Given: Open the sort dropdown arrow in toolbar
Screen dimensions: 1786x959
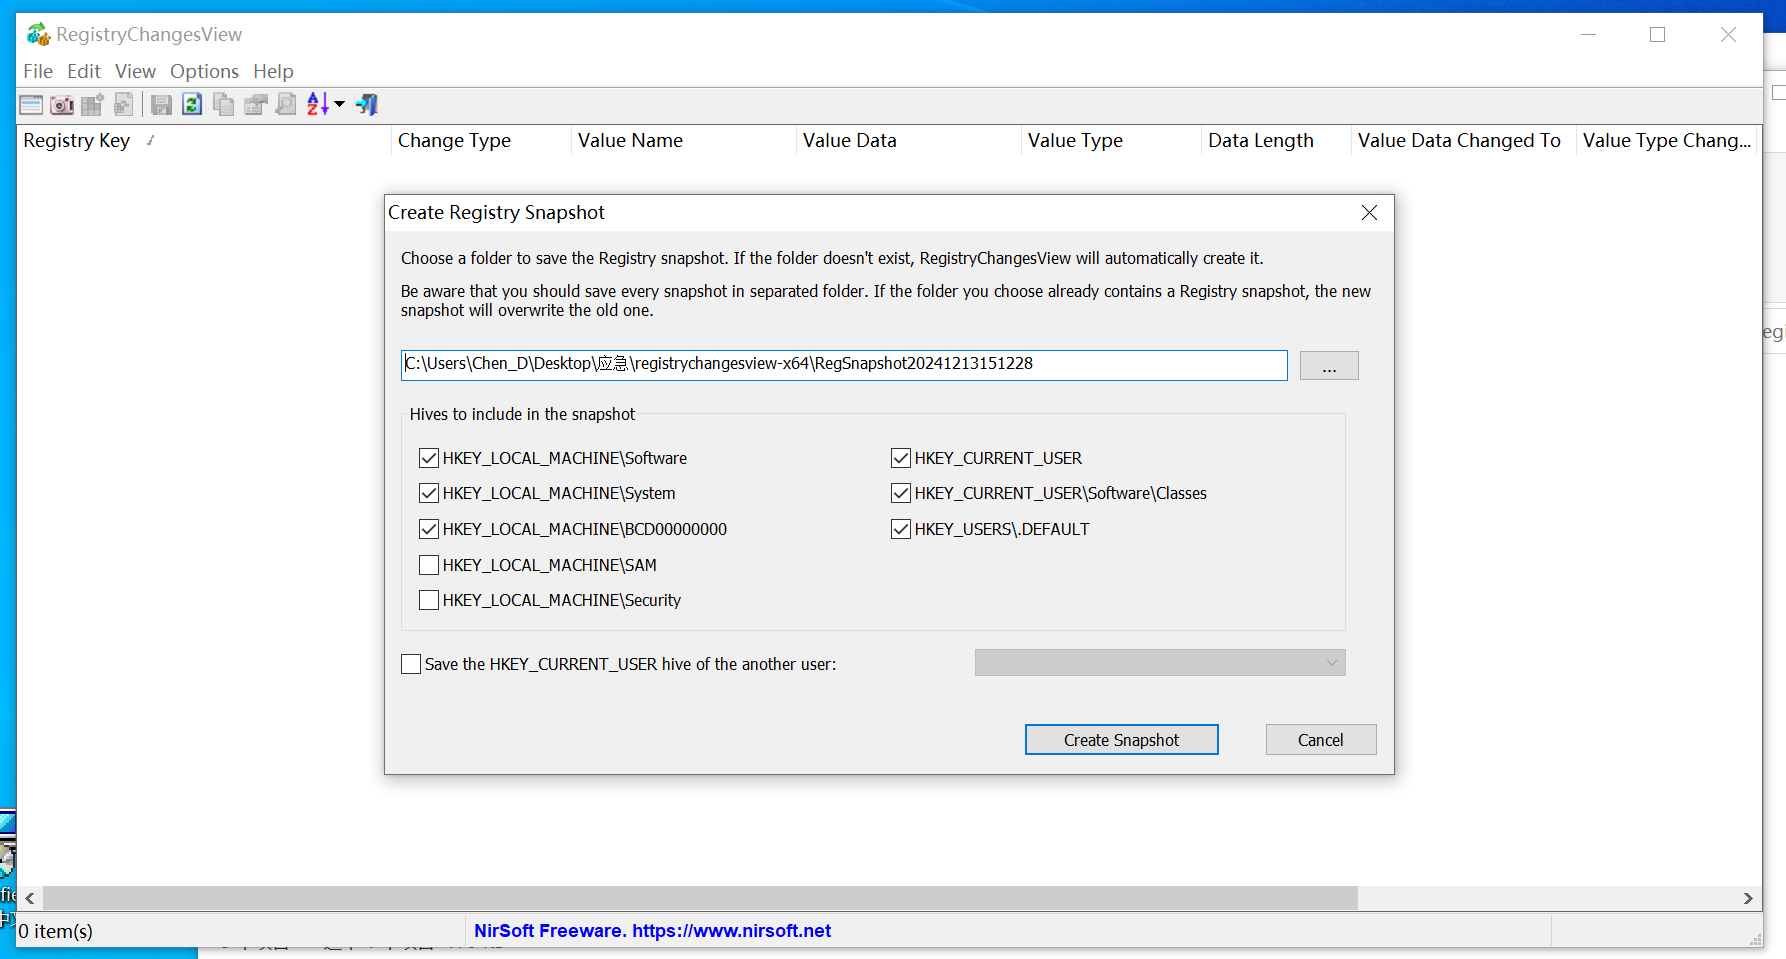Looking at the screenshot, I should 340,105.
